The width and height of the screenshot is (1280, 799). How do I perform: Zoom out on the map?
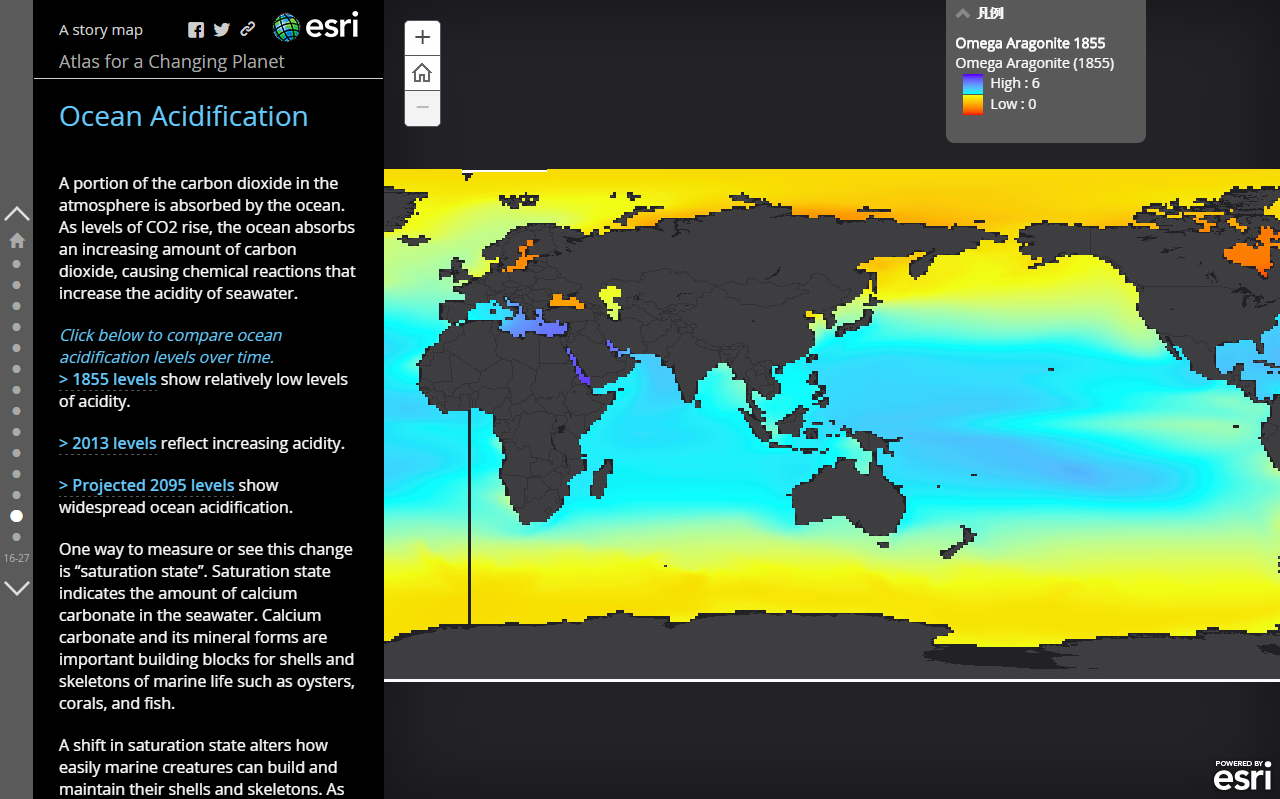[422, 108]
